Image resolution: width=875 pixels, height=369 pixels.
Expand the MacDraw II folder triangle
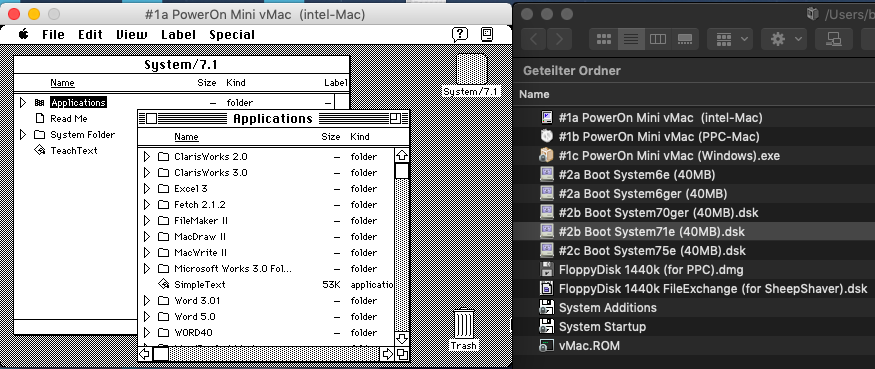click(x=147, y=237)
